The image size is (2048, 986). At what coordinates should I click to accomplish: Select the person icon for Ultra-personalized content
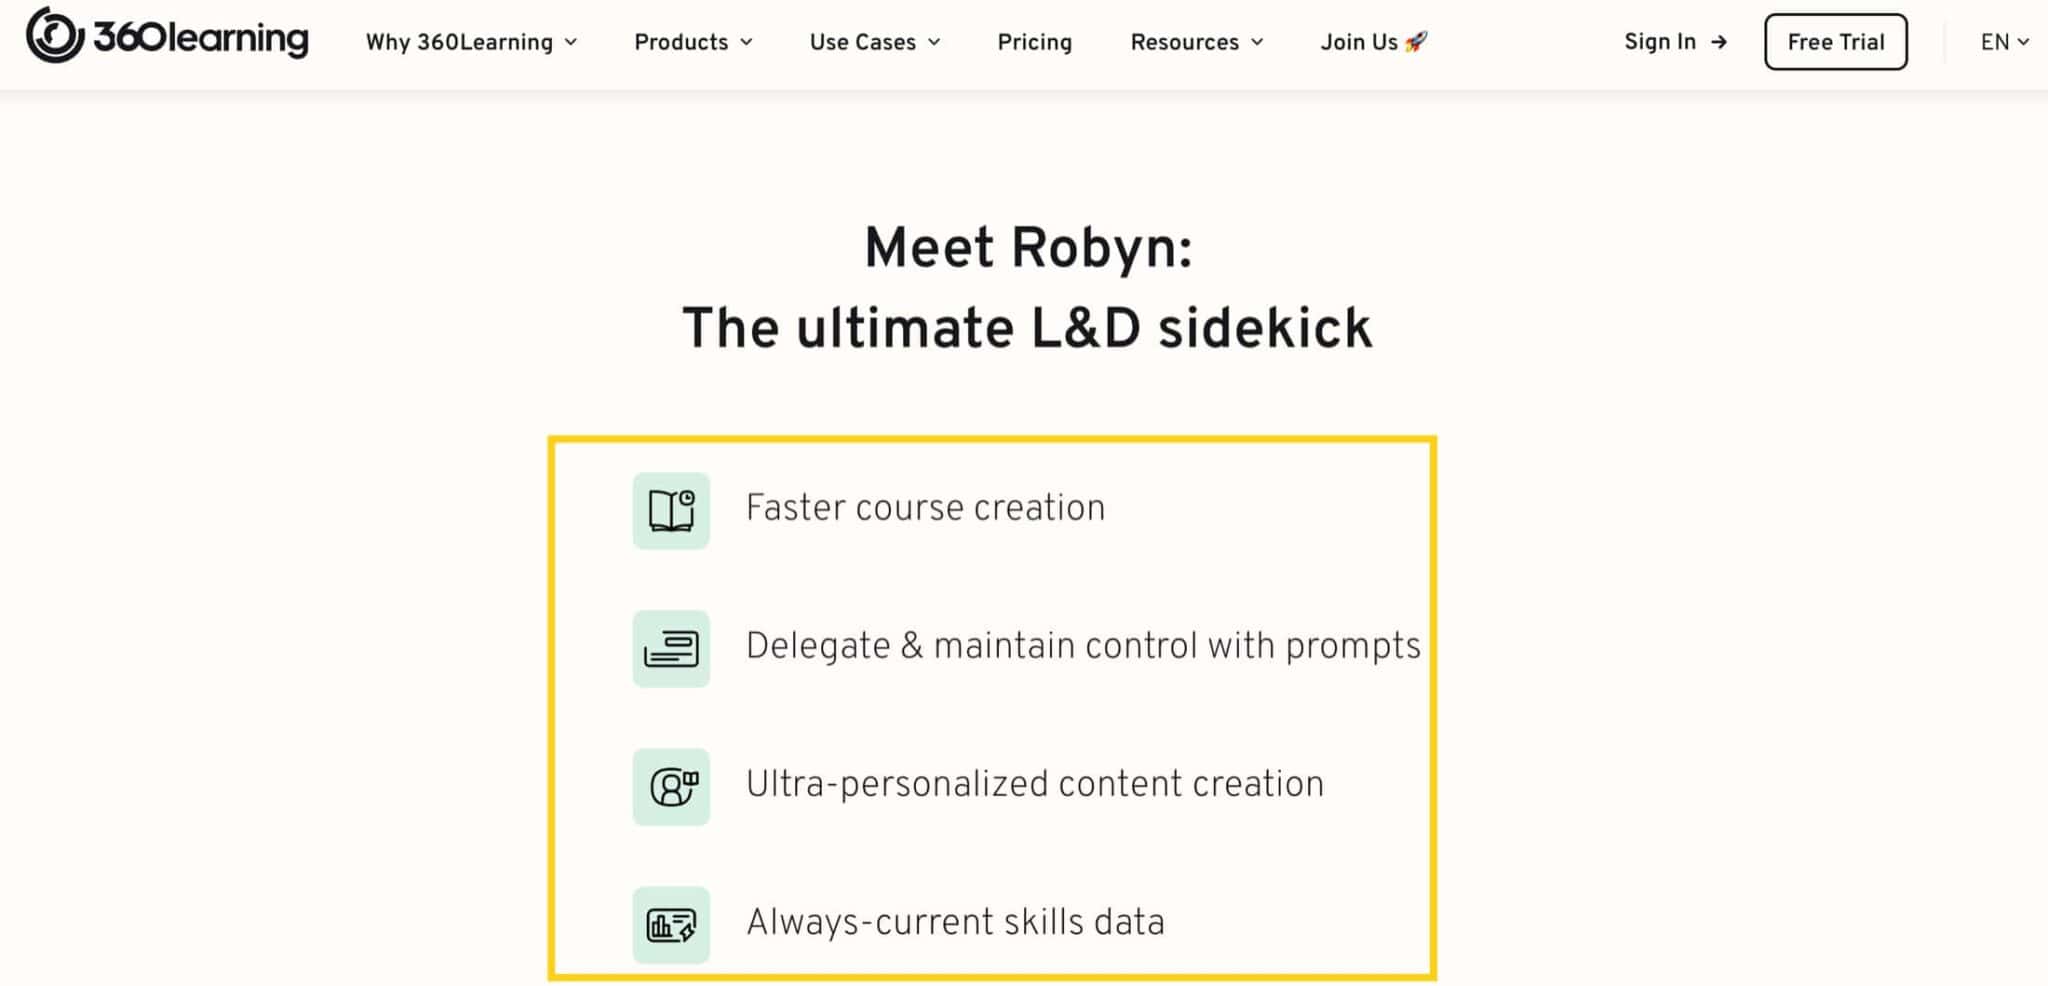click(670, 788)
